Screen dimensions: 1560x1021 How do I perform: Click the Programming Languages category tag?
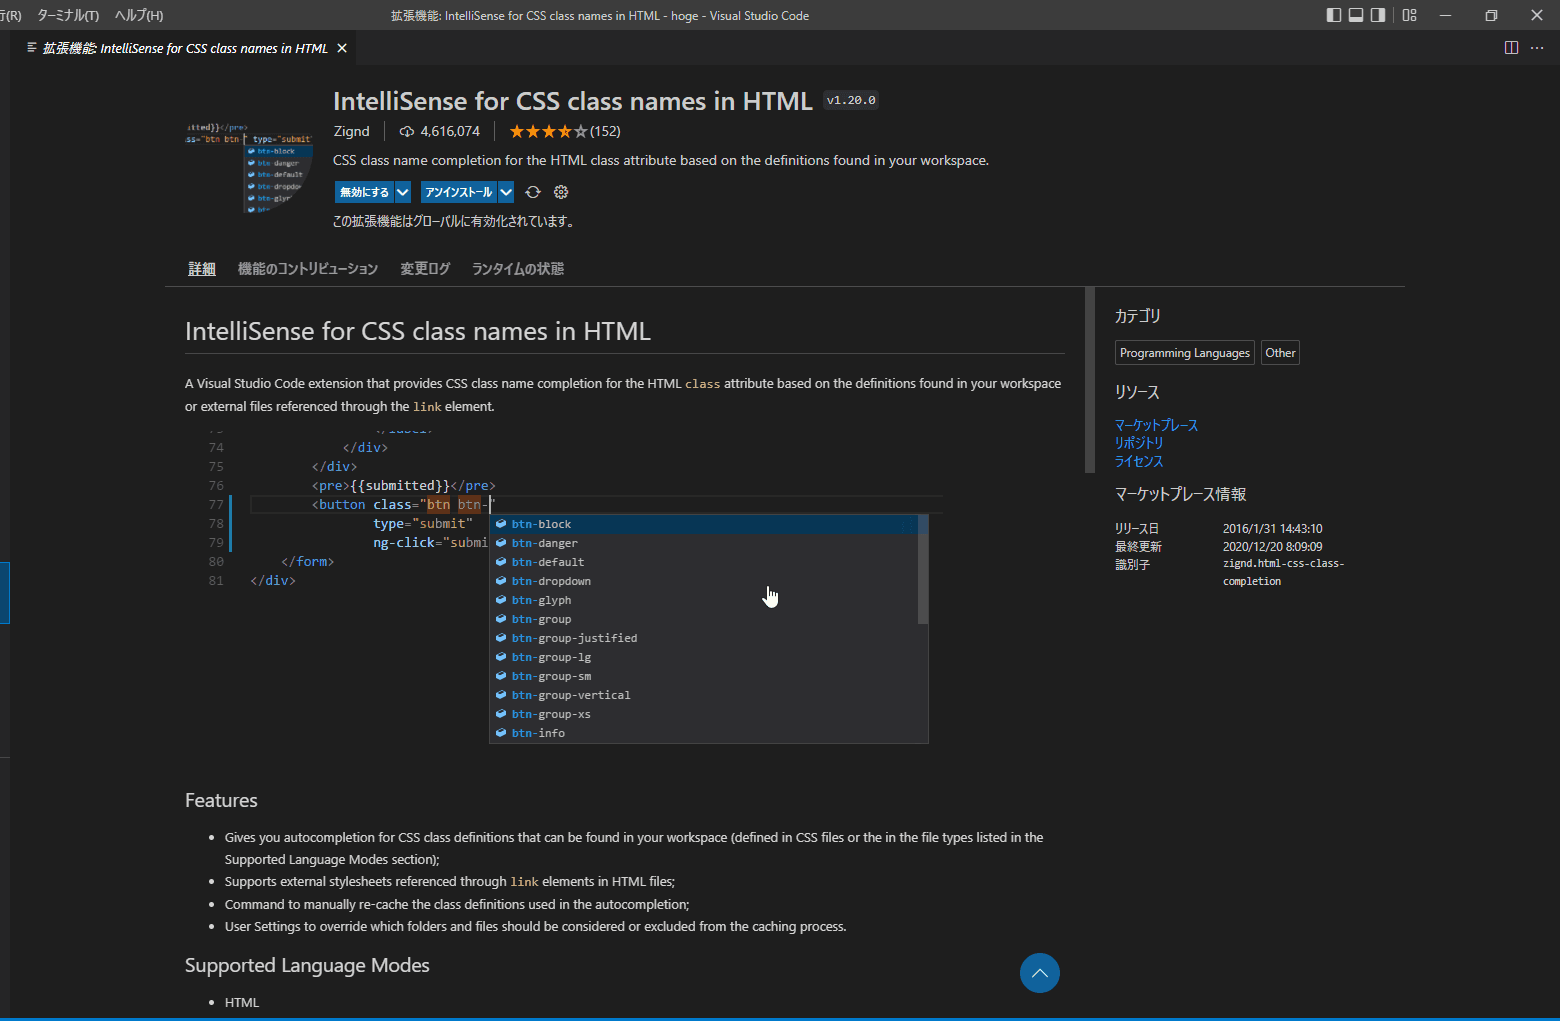pyautogui.click(x=1184, y=353)
